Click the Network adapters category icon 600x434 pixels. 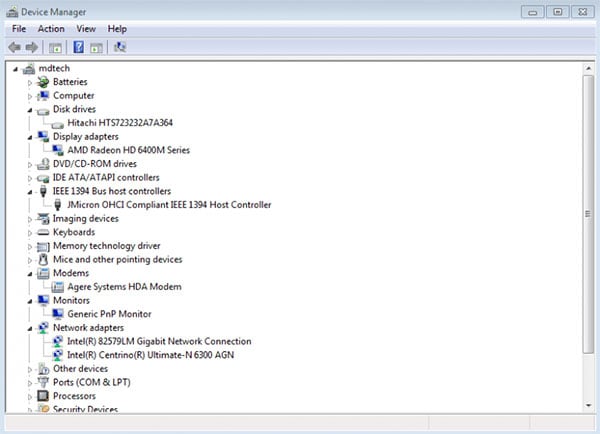[x=43, y=328]
